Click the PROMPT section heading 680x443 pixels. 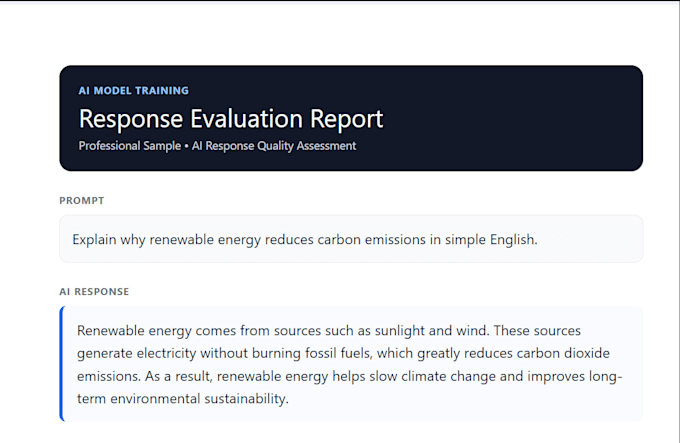[x=82, y=201]
